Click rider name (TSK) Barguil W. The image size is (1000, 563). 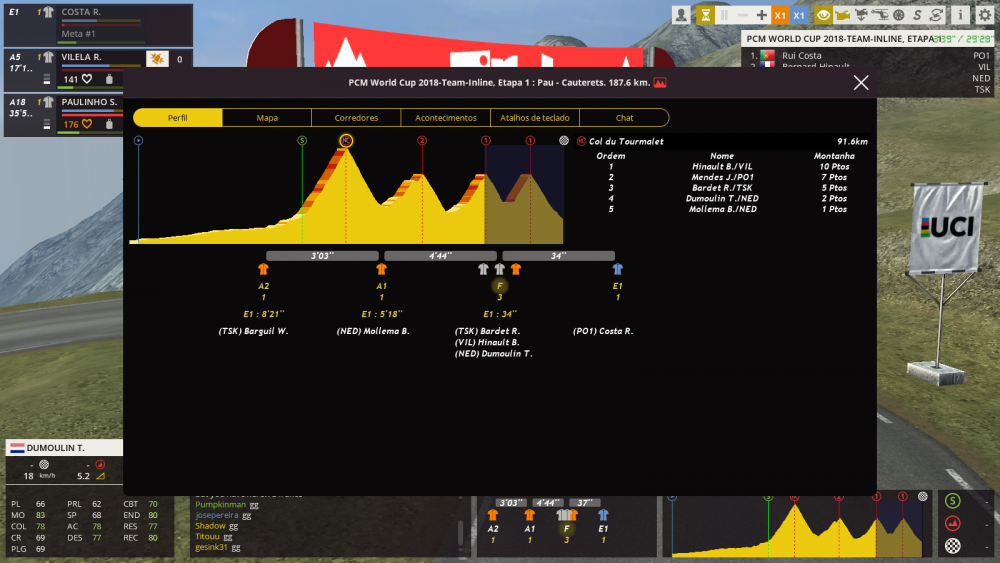tap(253, 332)
